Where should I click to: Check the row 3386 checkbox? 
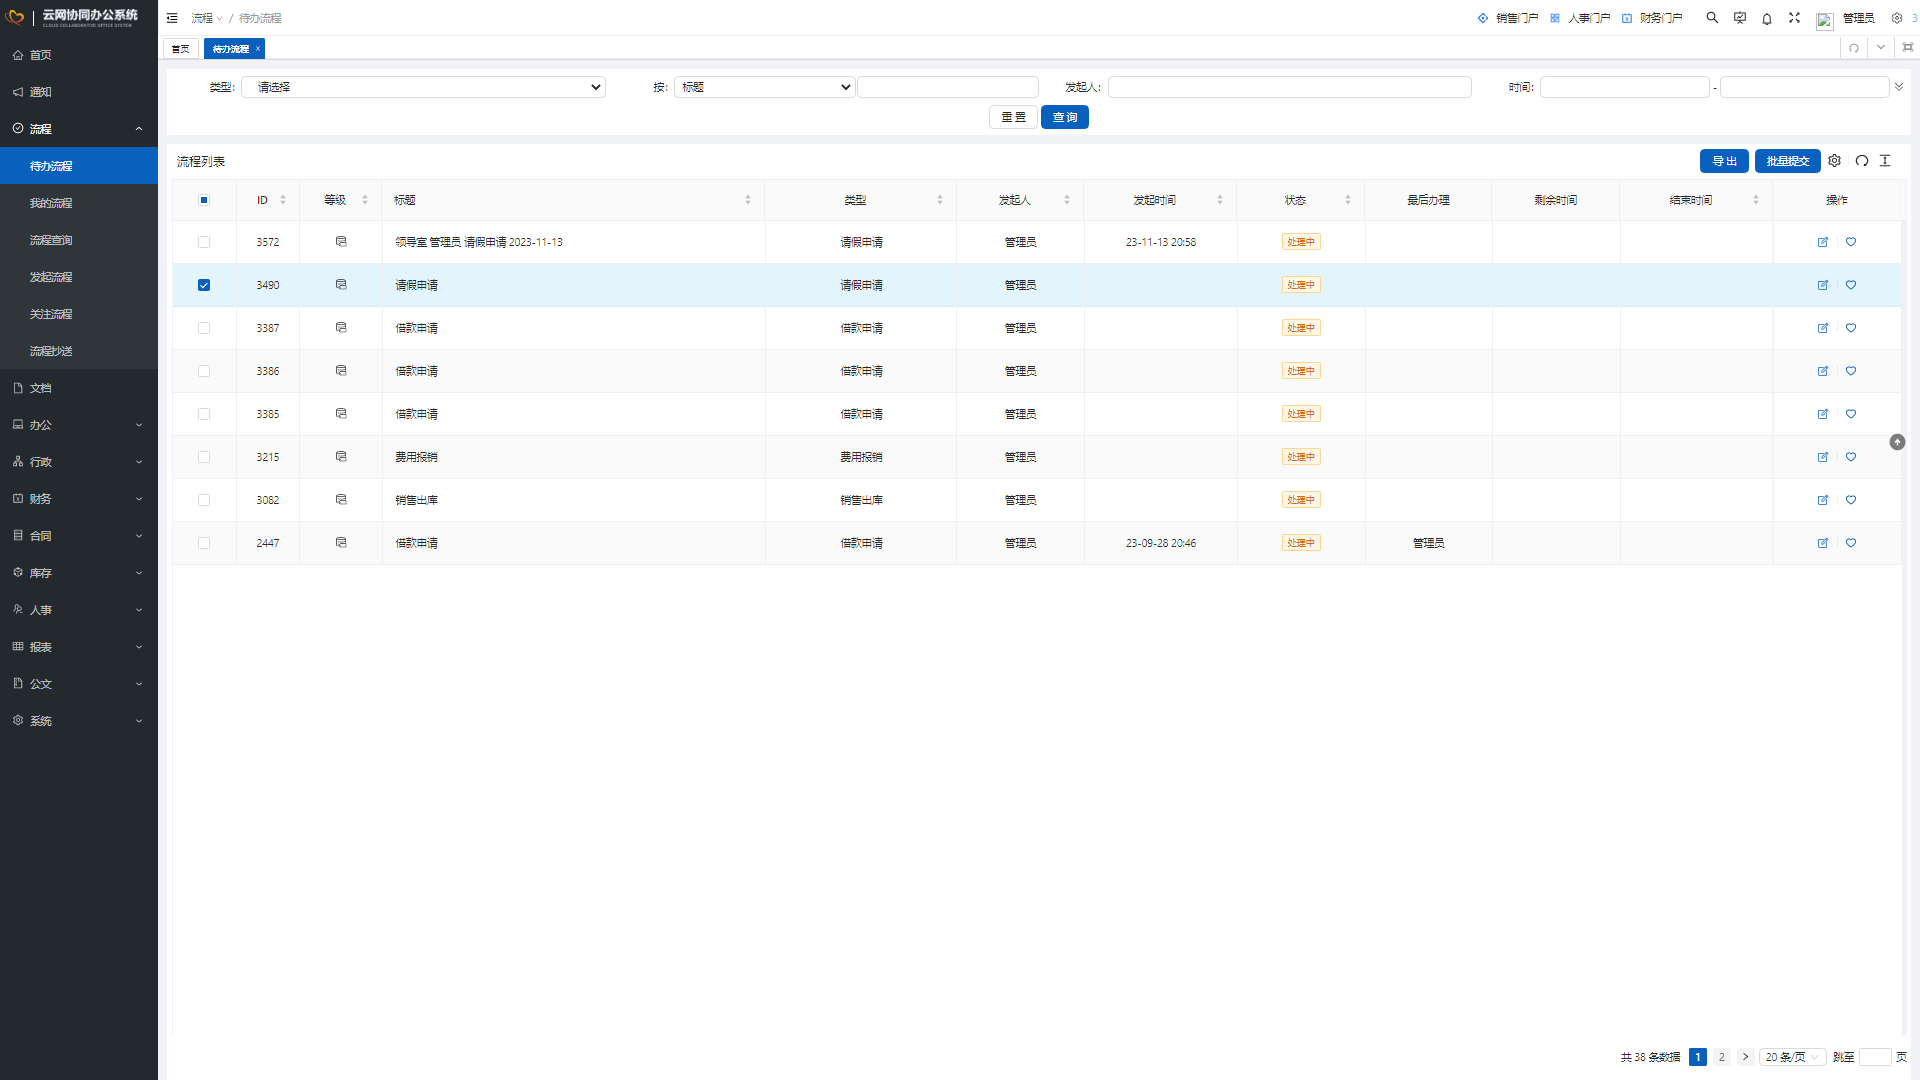204,371
